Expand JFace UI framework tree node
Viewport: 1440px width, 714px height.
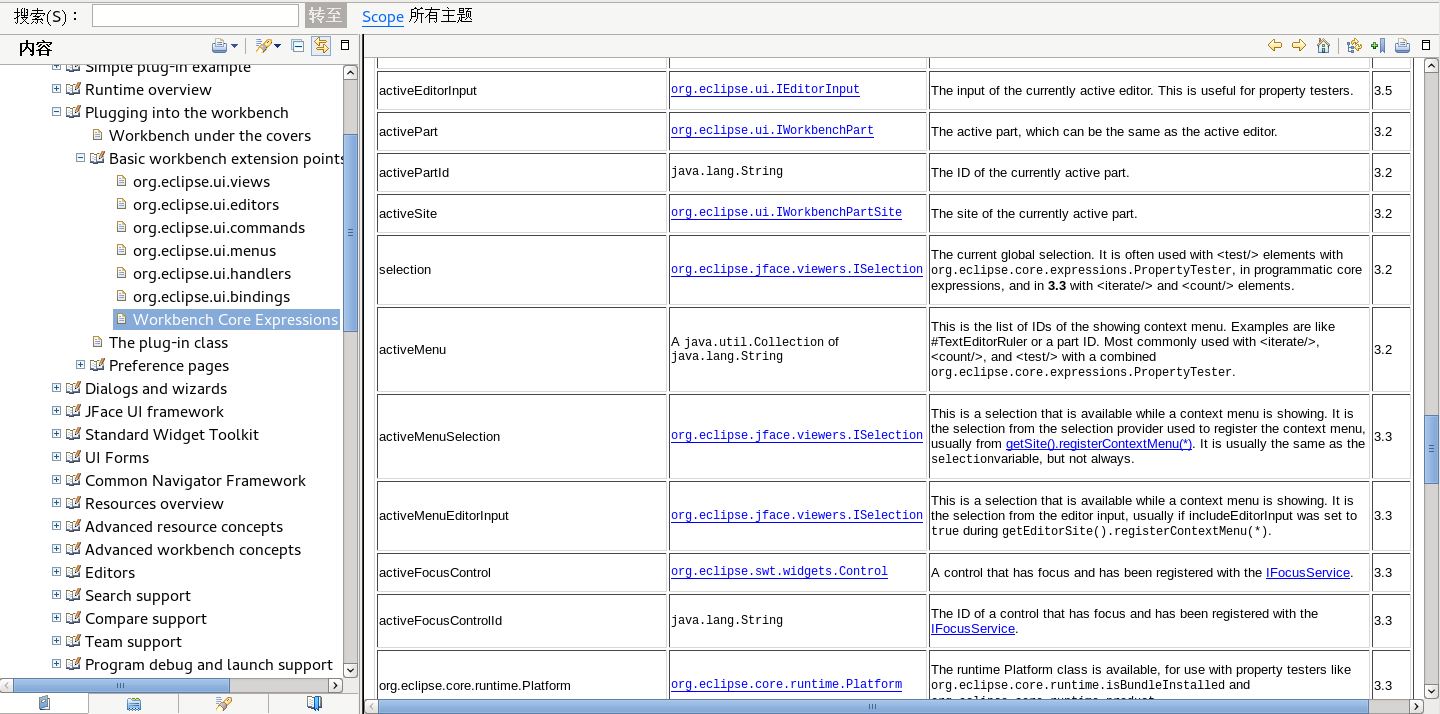[57, 411]
